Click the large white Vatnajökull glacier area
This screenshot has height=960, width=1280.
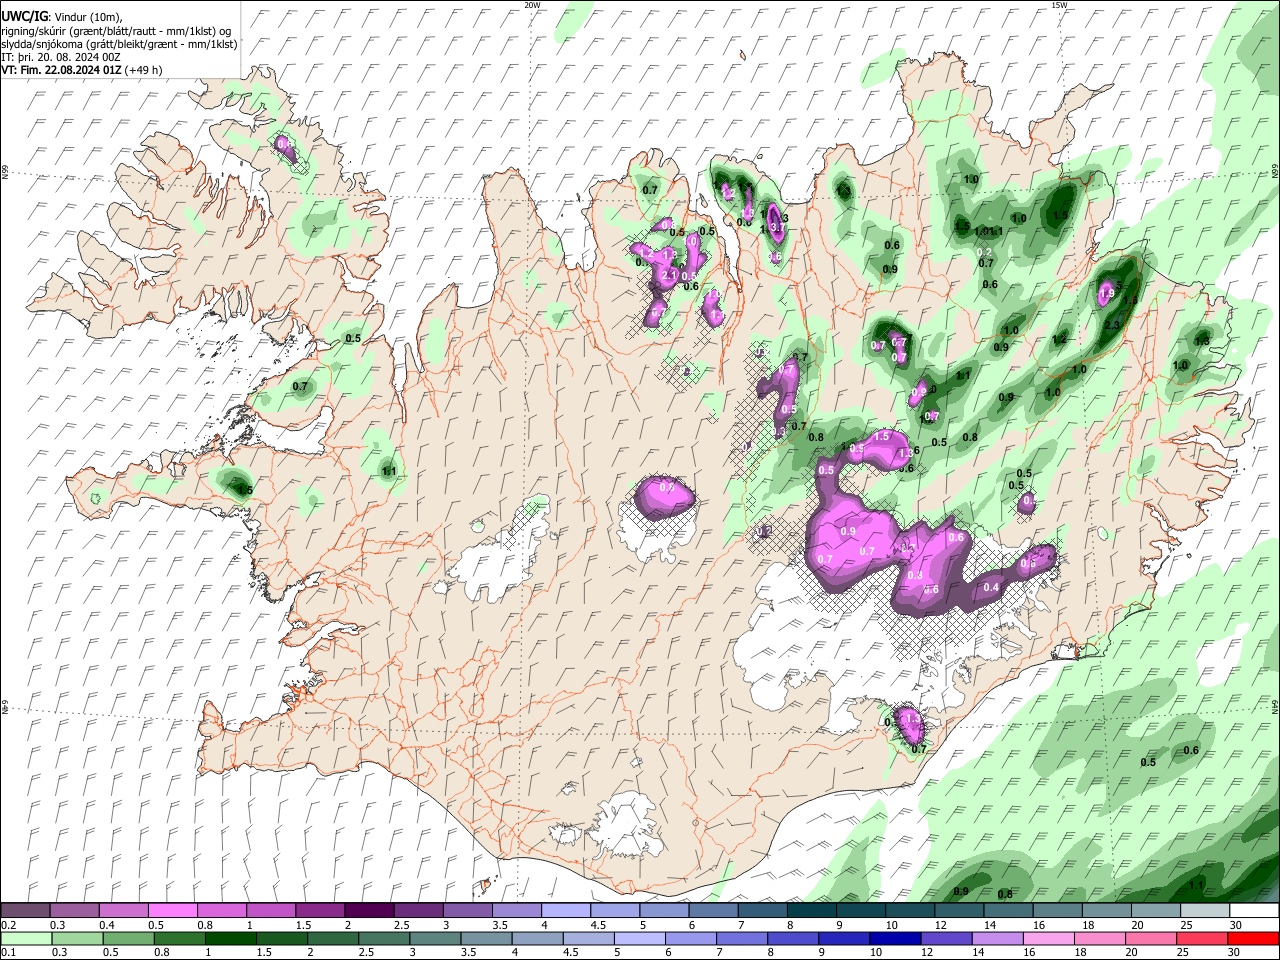[x=840, y=640]
